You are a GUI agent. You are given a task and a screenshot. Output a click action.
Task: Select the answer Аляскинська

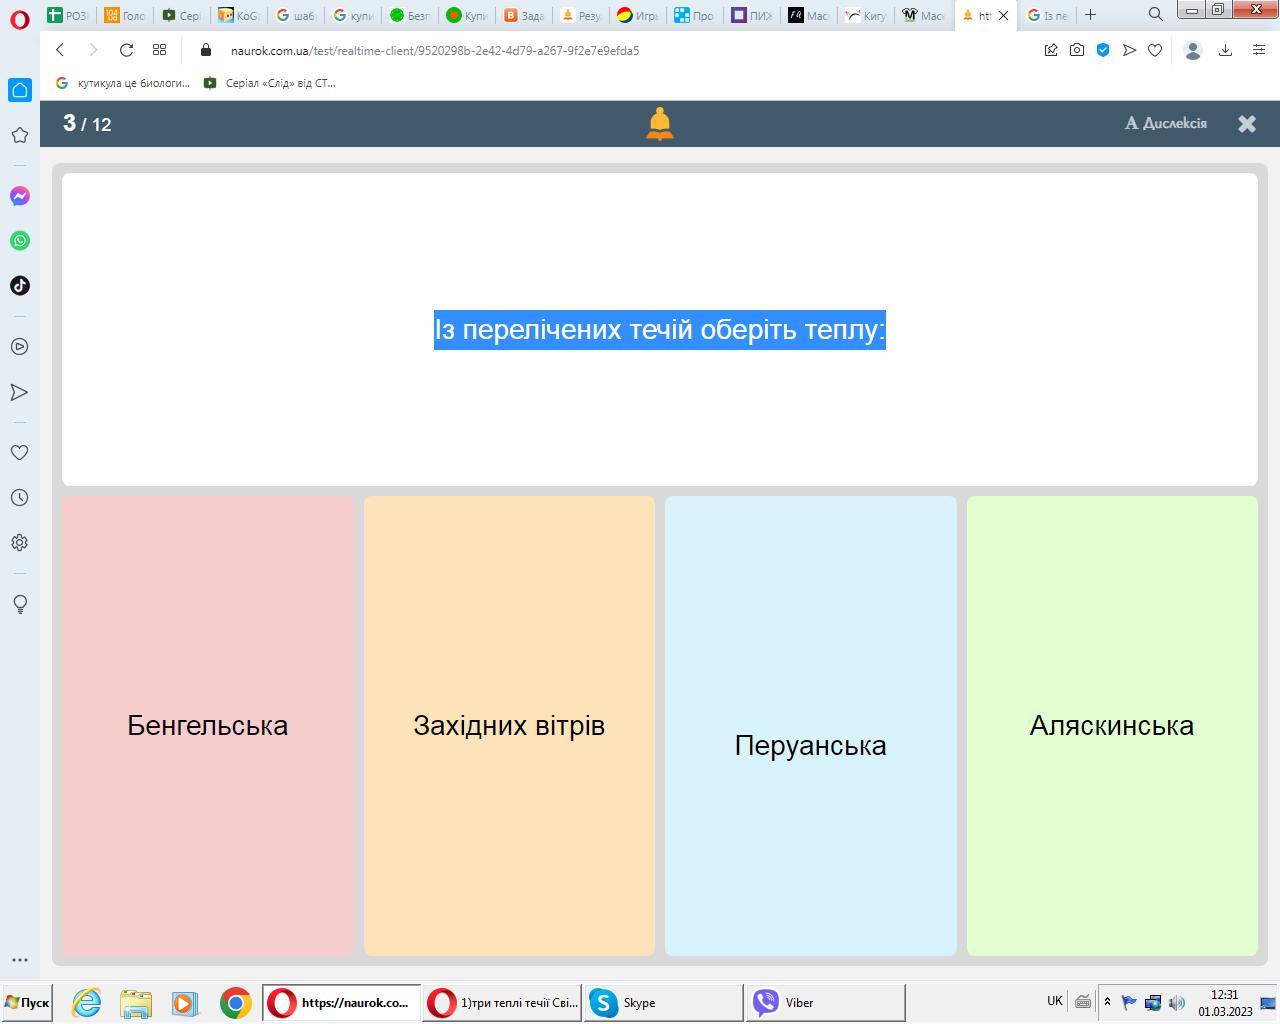click(x=1111, y=725)
